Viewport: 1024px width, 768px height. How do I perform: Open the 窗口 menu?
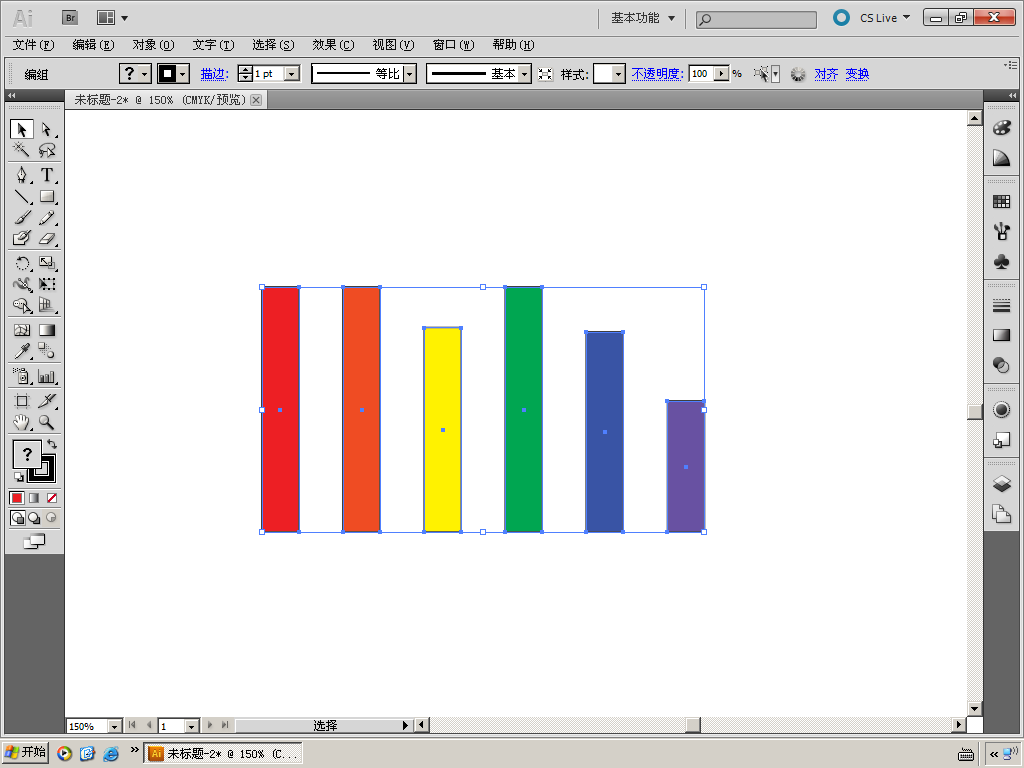tap(453, 45)
